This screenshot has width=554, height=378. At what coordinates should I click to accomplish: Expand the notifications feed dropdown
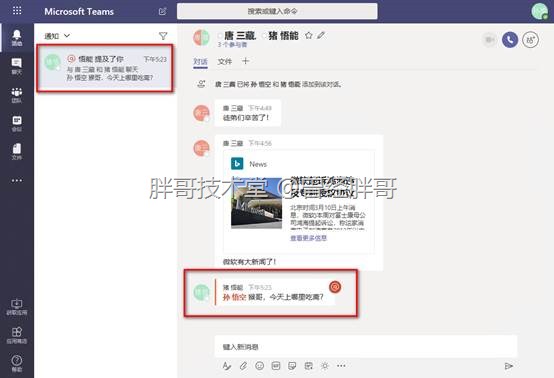coord(57,36)
